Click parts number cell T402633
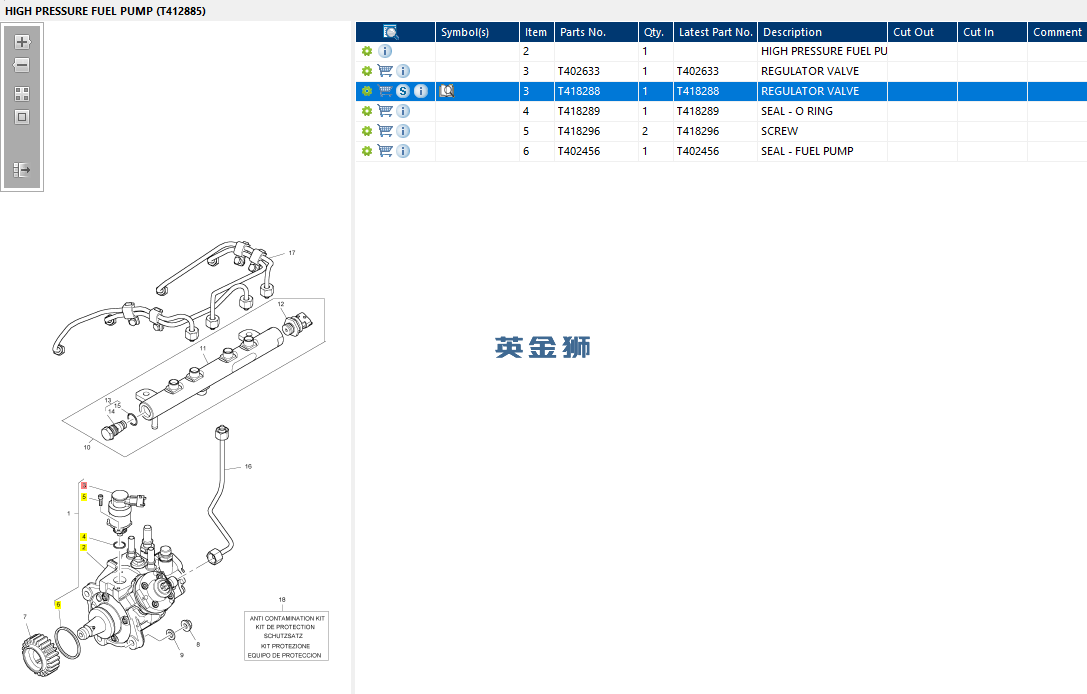Viewport: 1087px width, 694px height. tap(596, 71)
